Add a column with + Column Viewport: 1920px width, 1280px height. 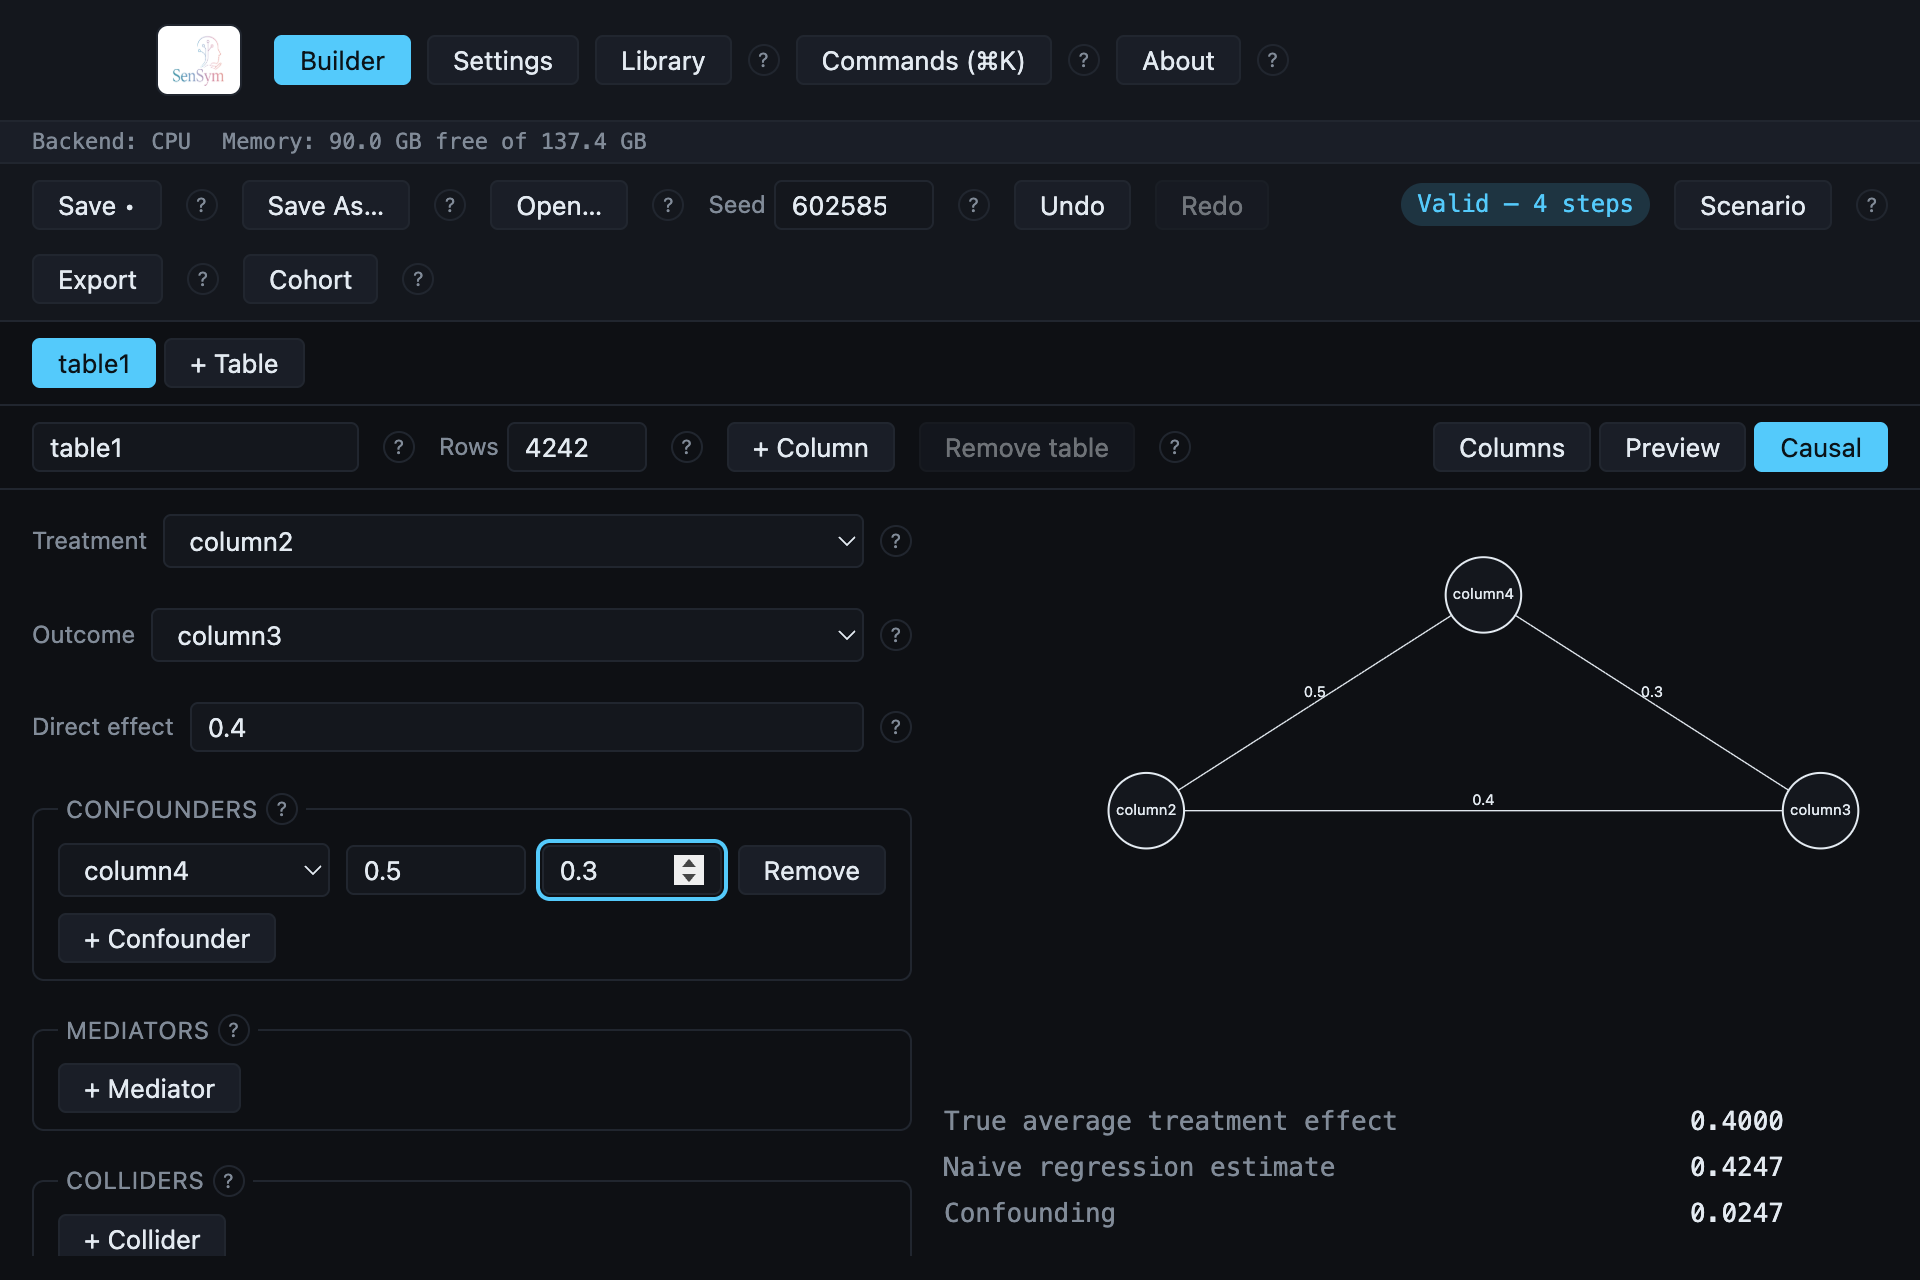(x=811, y=447)
